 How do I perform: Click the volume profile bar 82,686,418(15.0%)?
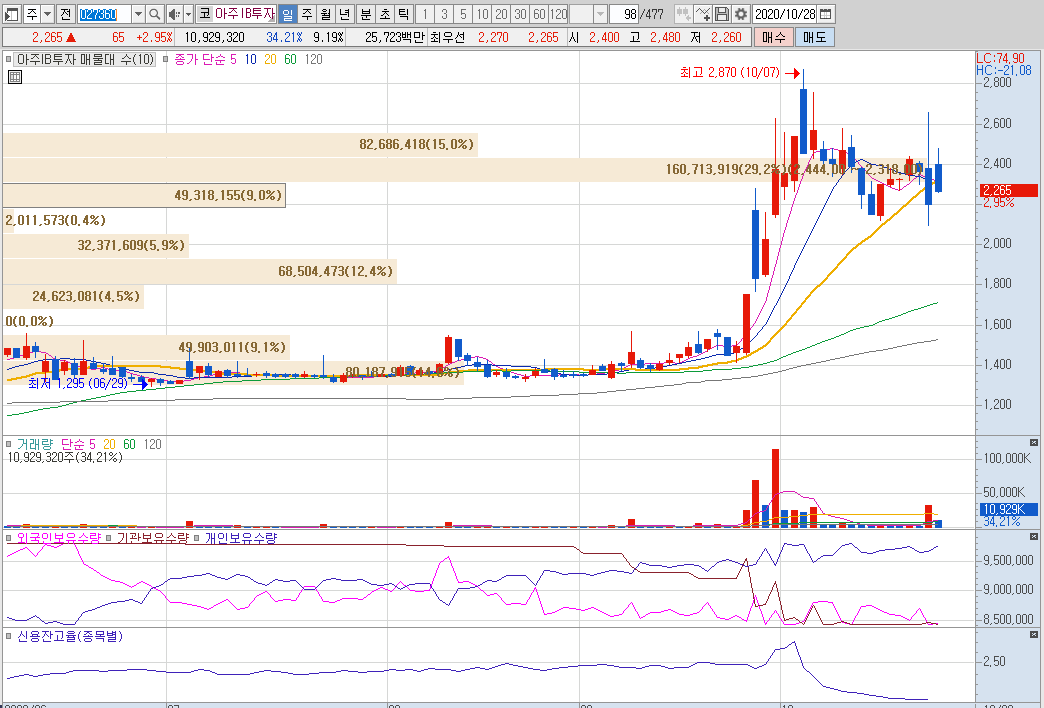coord(240,145)
